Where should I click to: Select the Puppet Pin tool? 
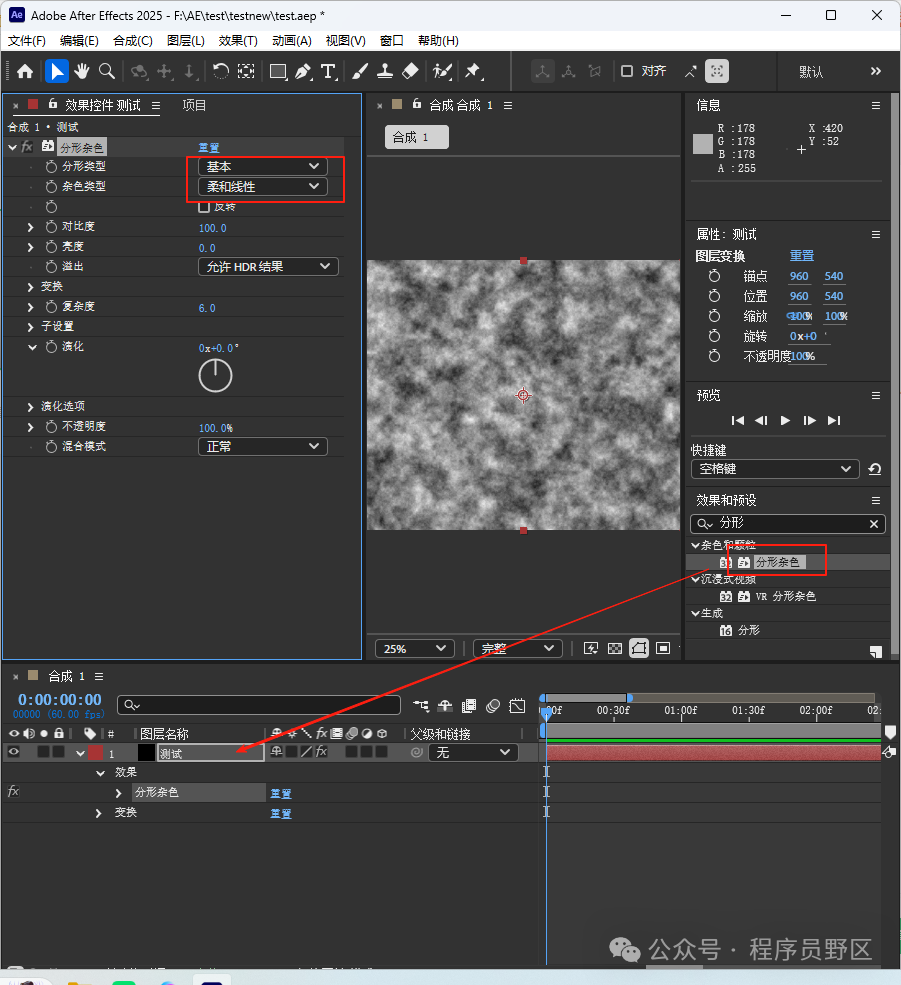(473, 71)
